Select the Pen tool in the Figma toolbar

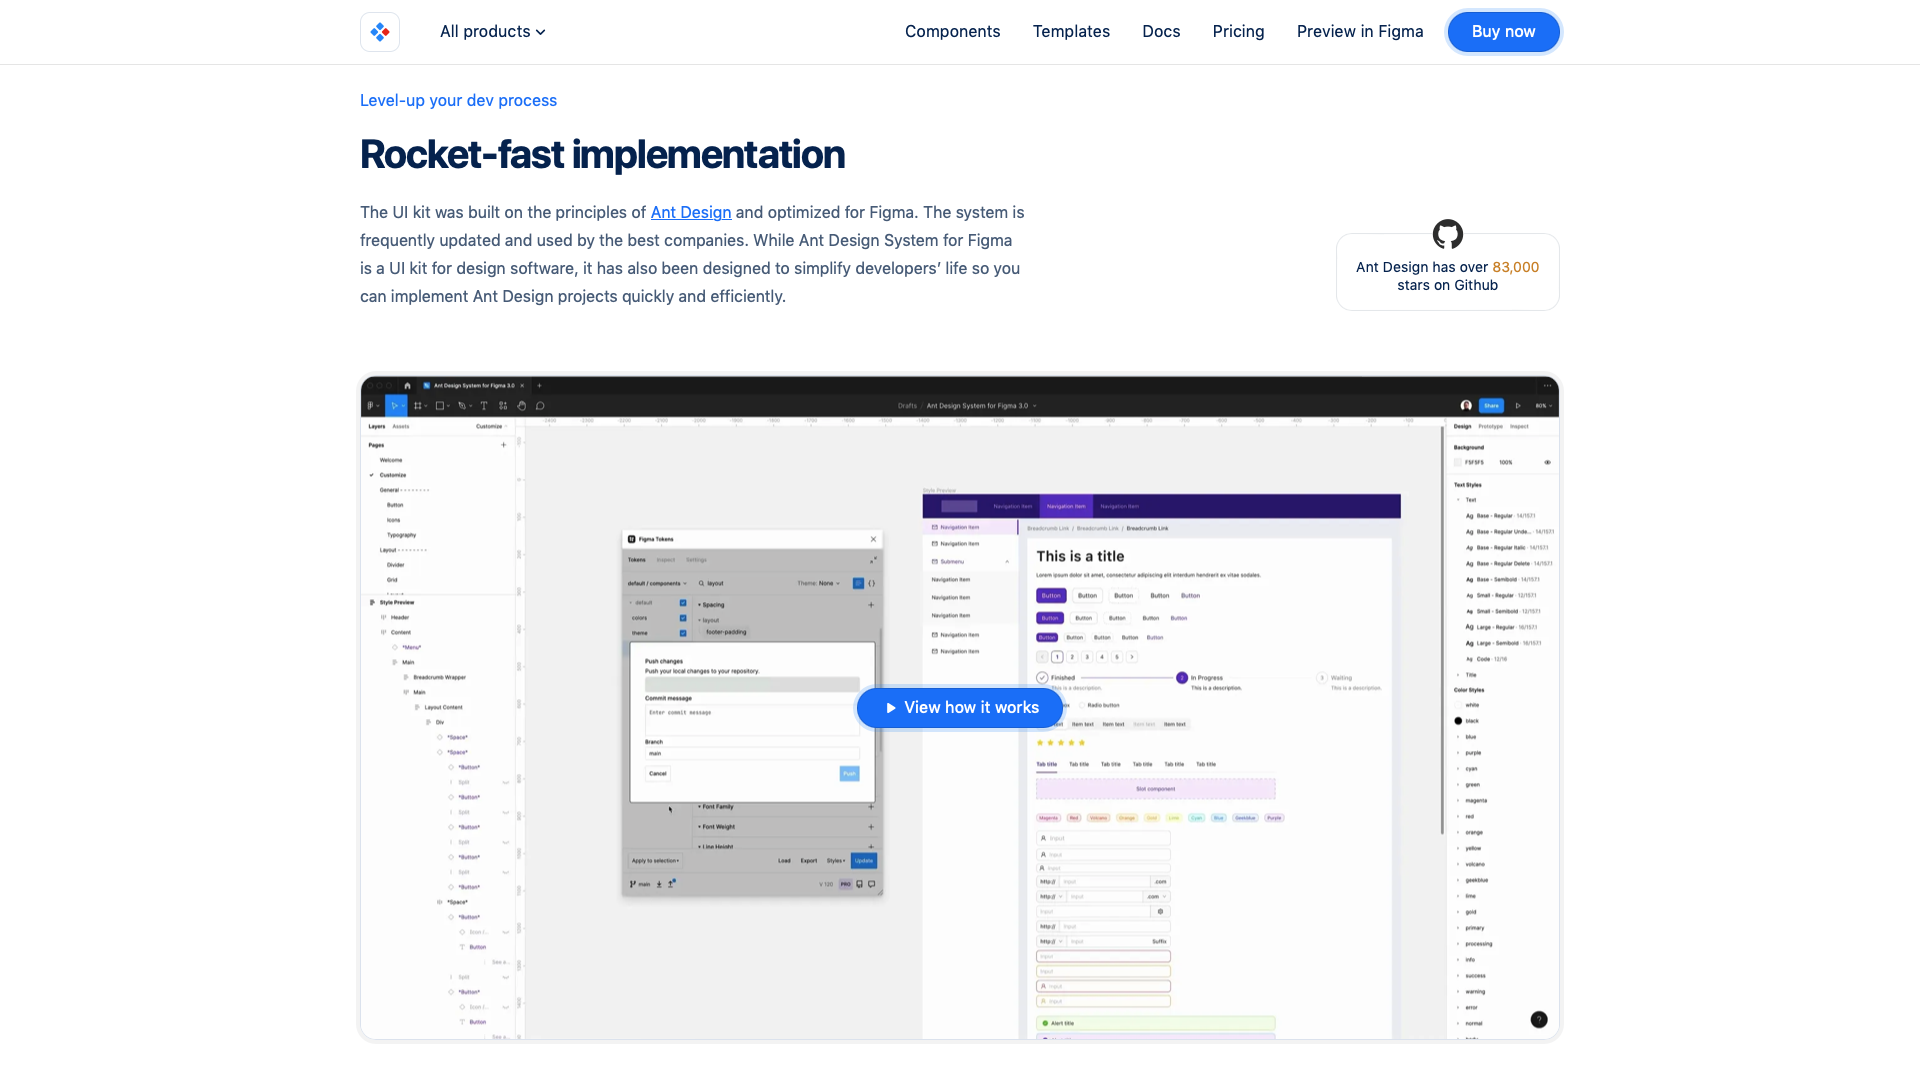(x=463, y=406)
